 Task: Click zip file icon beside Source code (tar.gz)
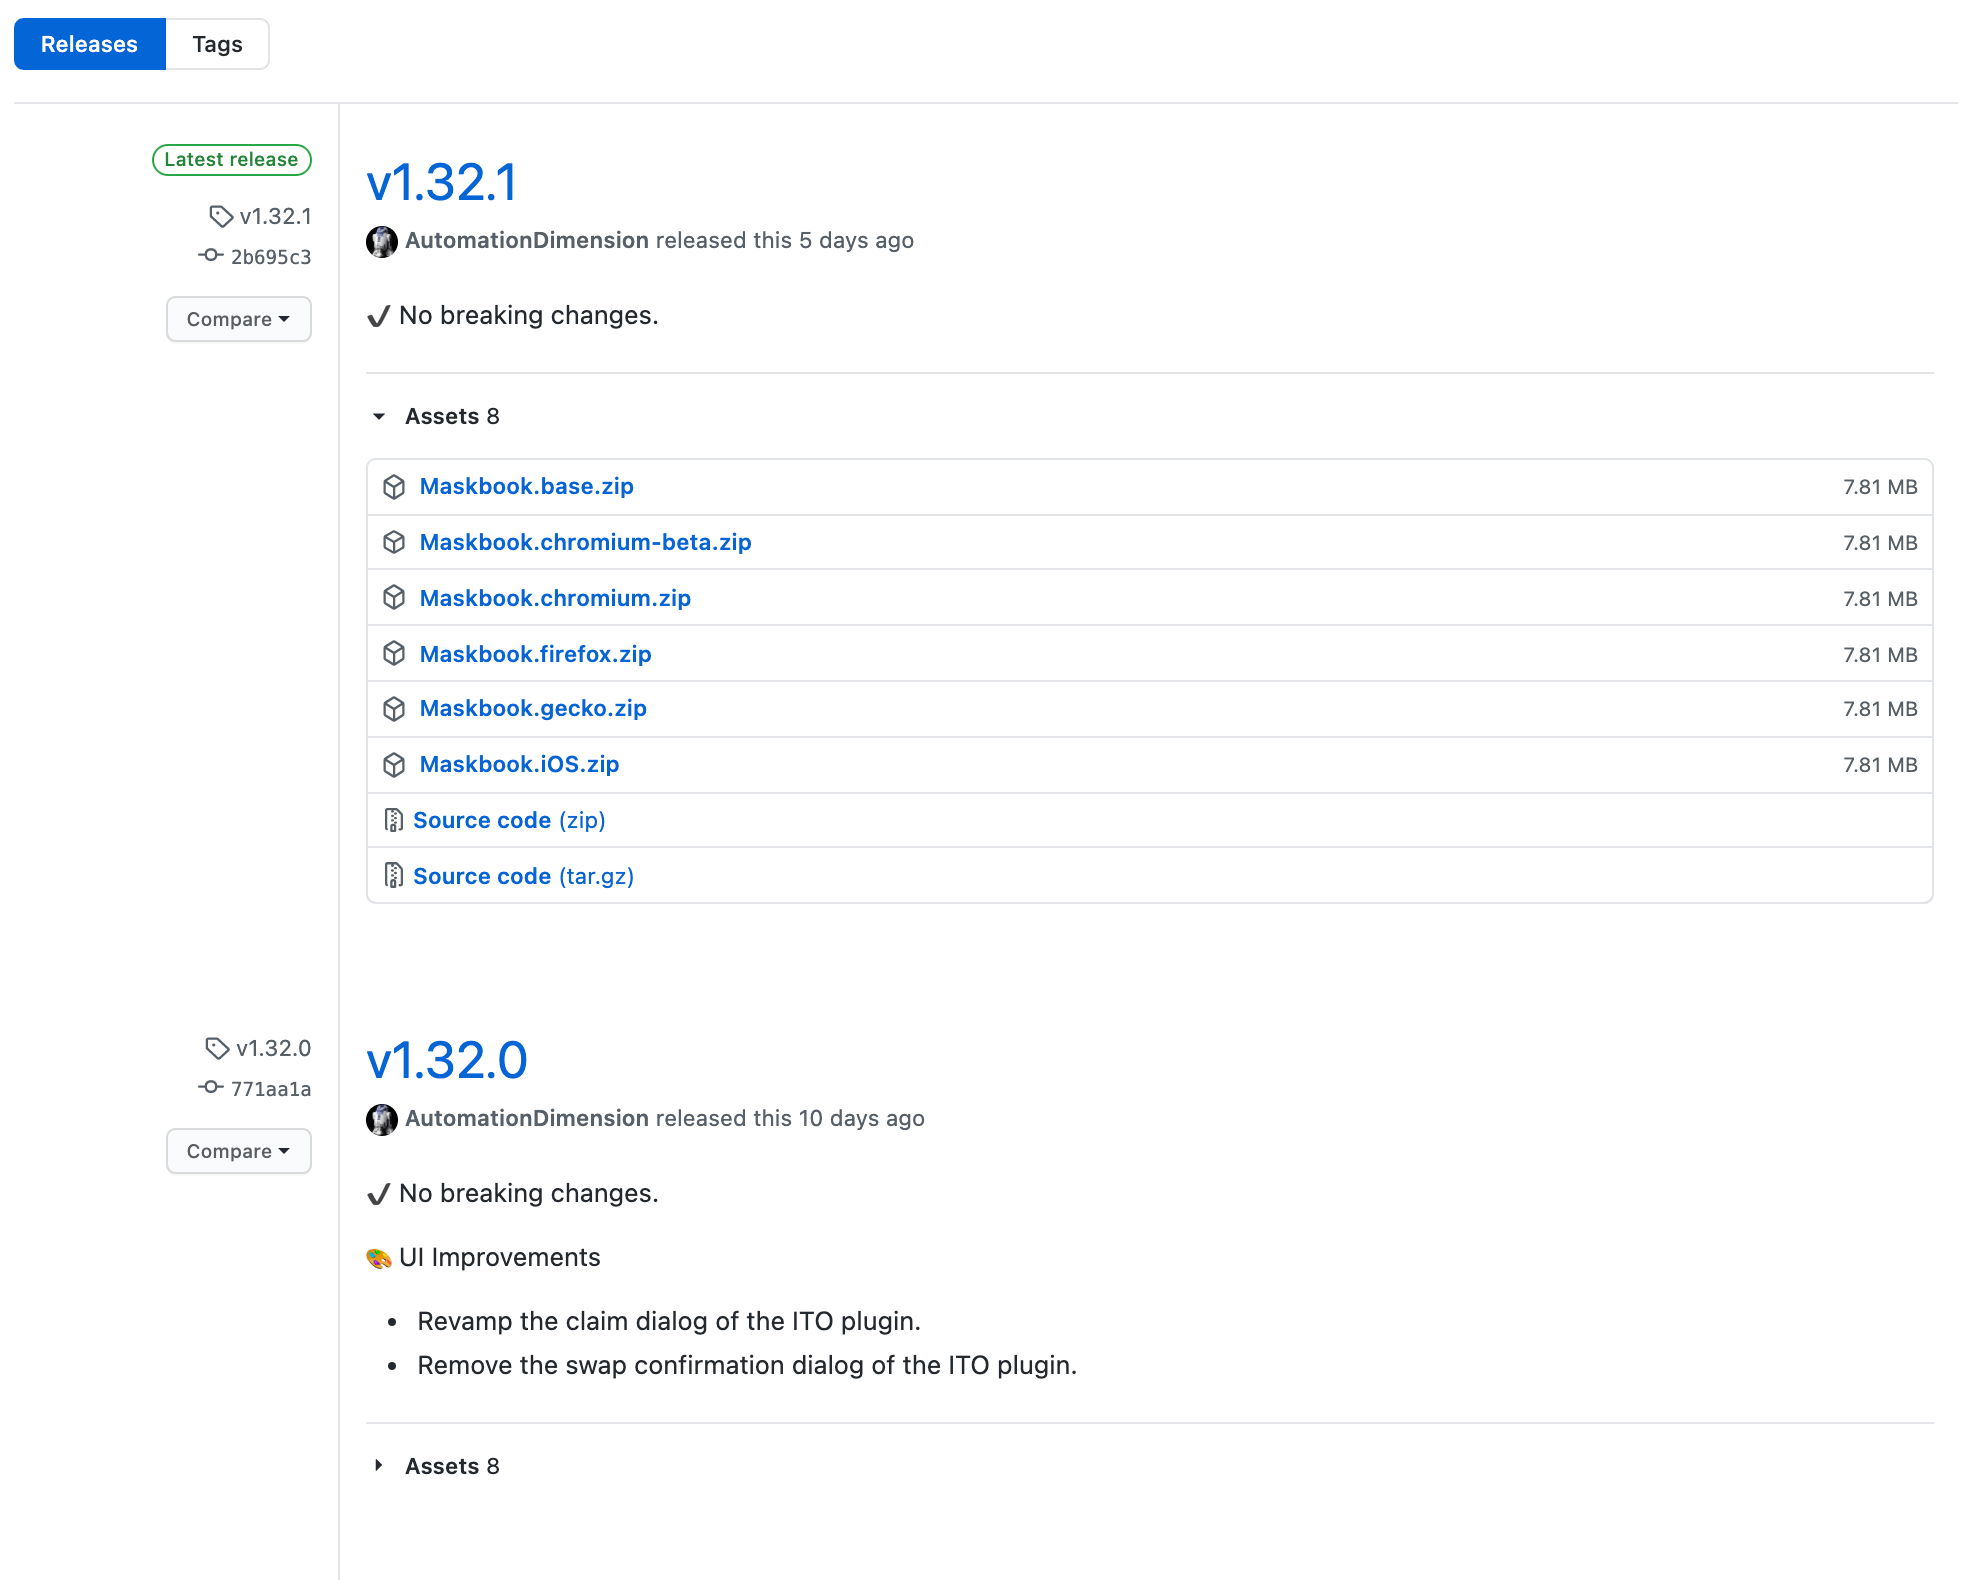(393, 876)
